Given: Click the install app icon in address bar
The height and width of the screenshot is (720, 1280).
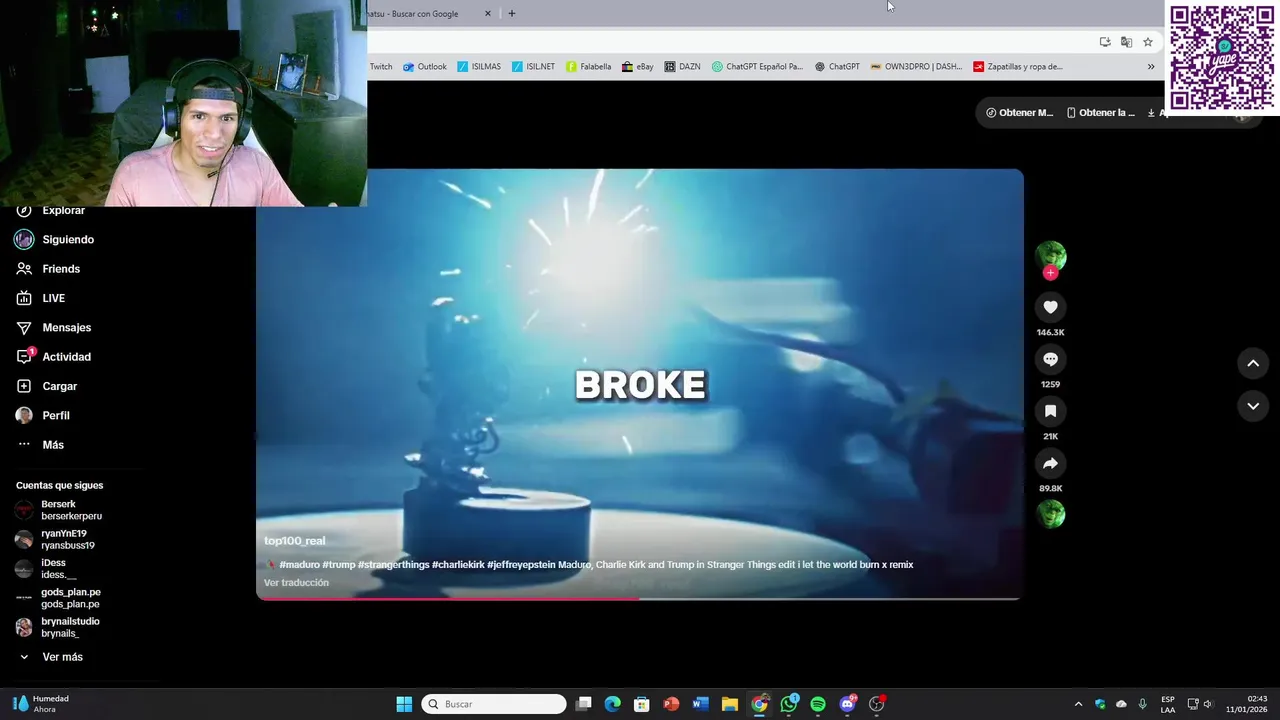Looking at the screenshot, I should (x=1105, y=42).
